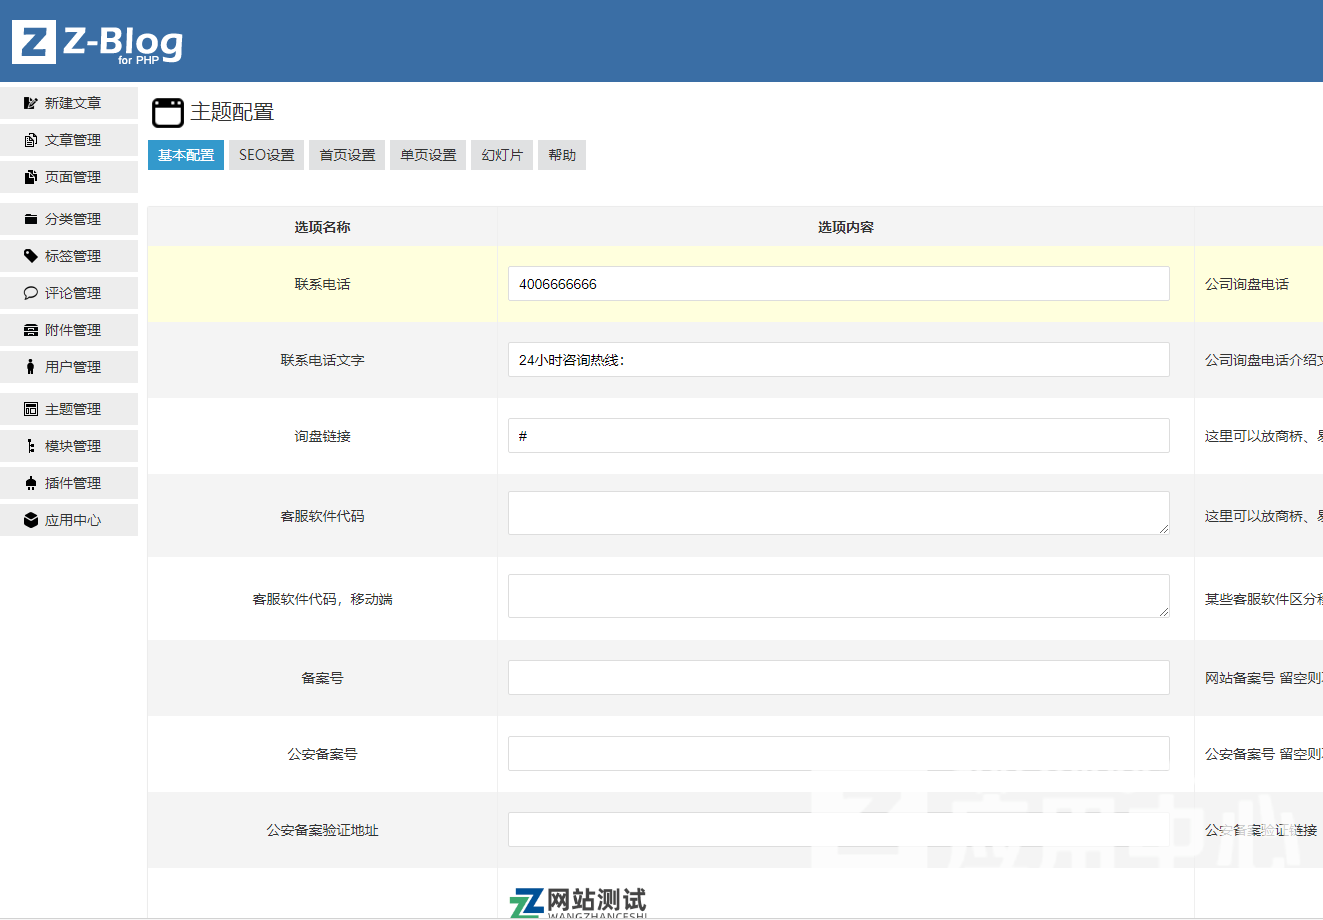Click the 联系电话 input field
The height and width of the screenshot is (920, 1323).
[838, 284]
